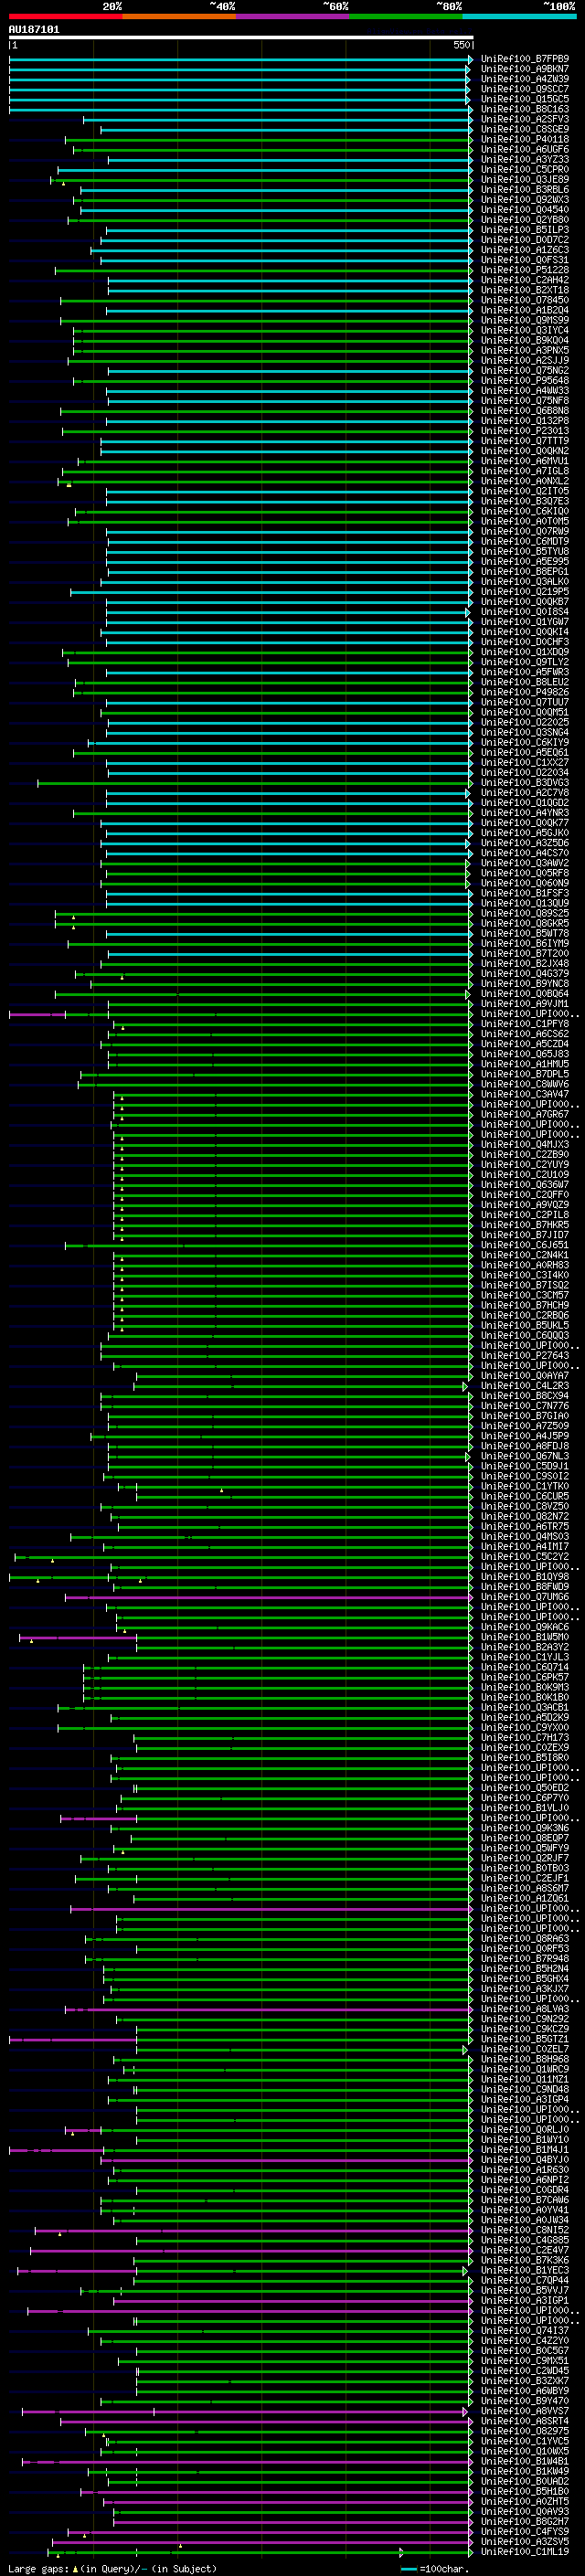The width and height of the screenshot is (585, 2576).
Task: Open hit UniRef100_C6J651
Action: point(525,1245)
